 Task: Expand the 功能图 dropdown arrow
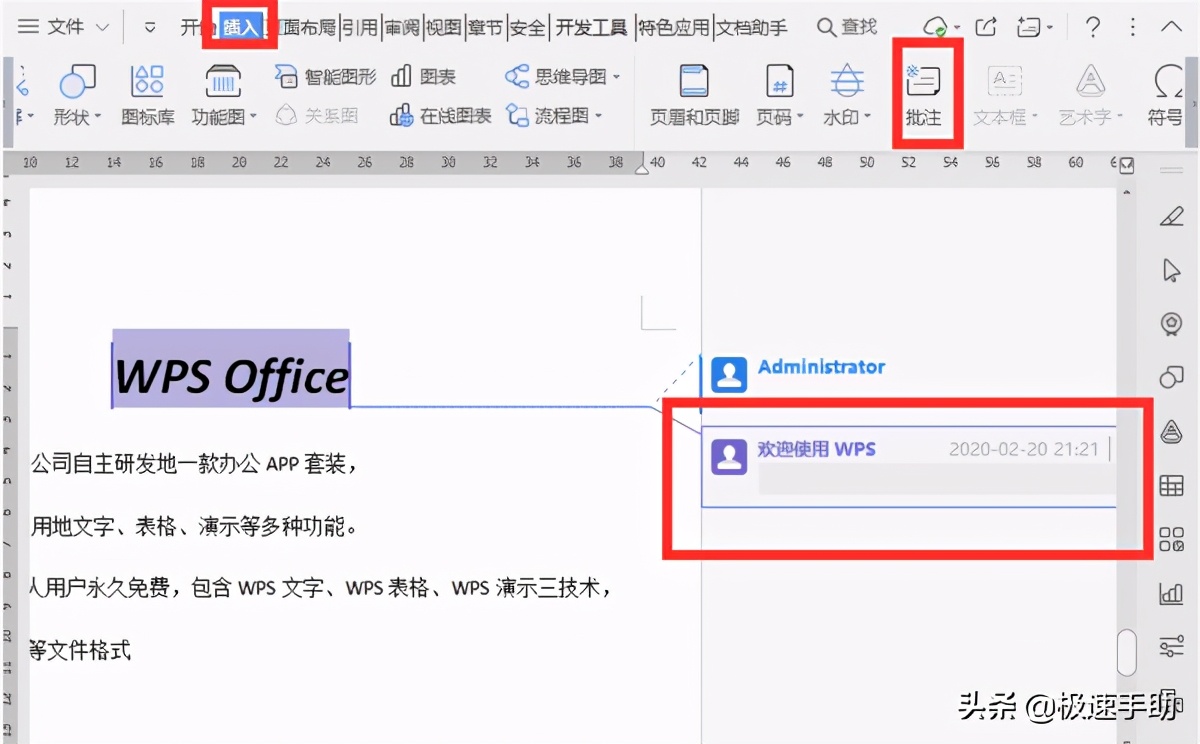tap(254, 117)
